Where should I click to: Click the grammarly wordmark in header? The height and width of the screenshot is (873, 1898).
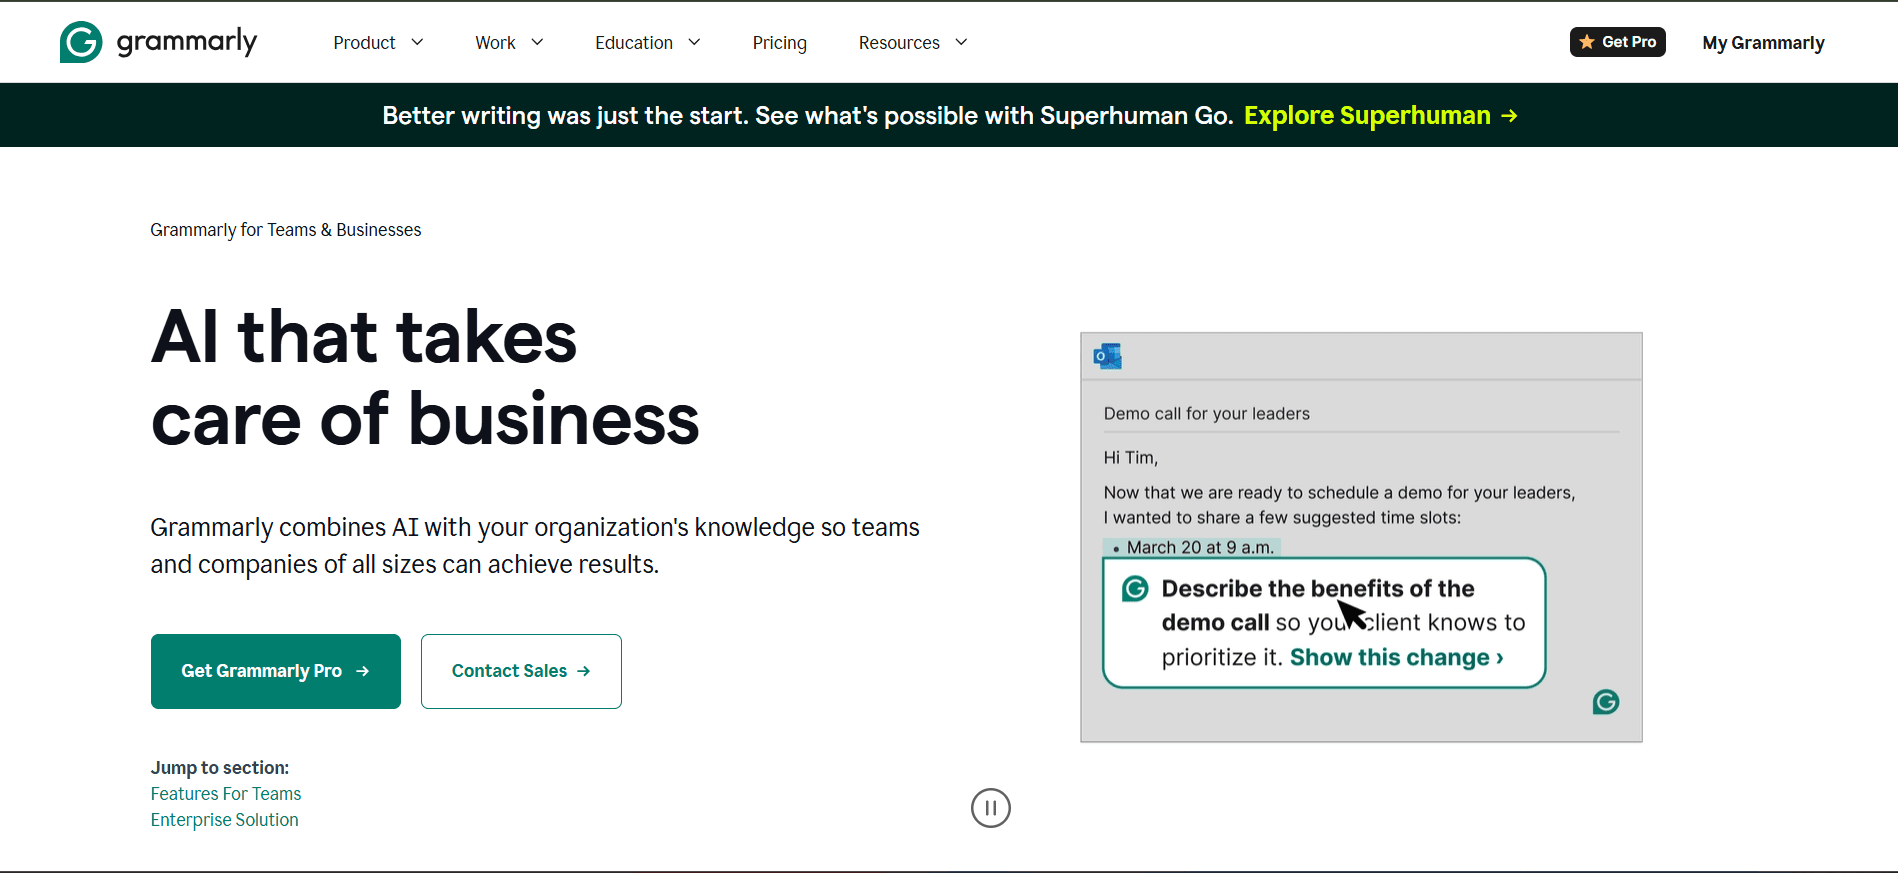(x=187, y=42)
